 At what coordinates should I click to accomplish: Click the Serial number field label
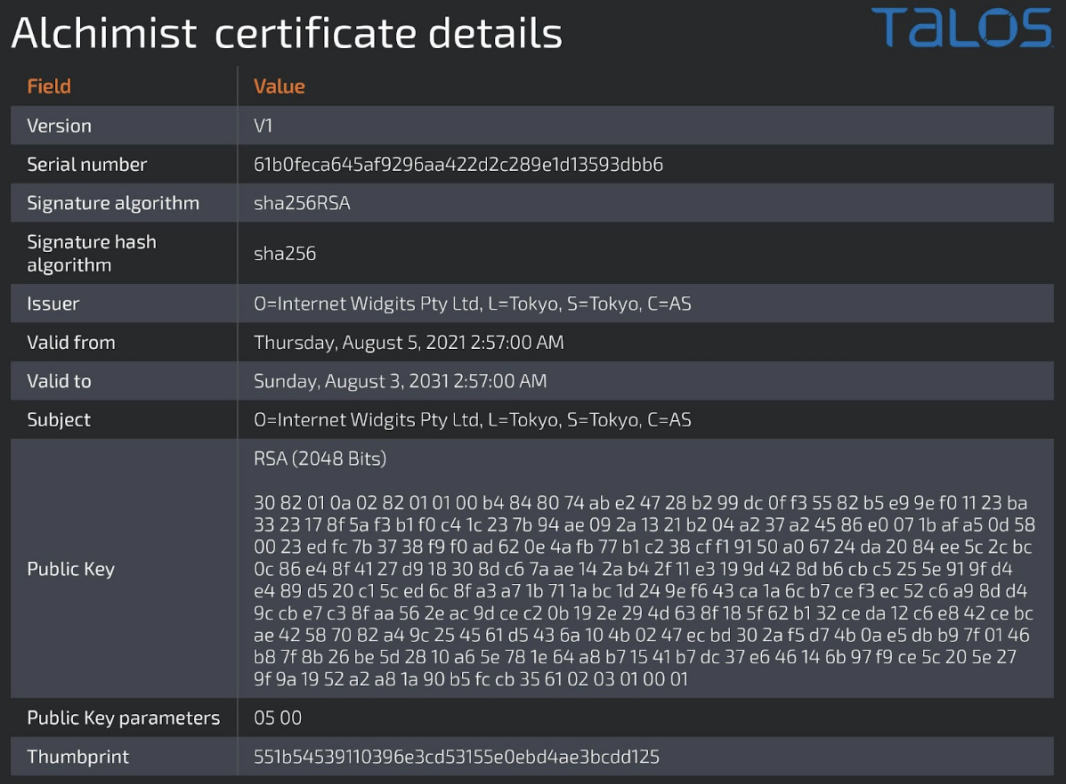point(87,164)
